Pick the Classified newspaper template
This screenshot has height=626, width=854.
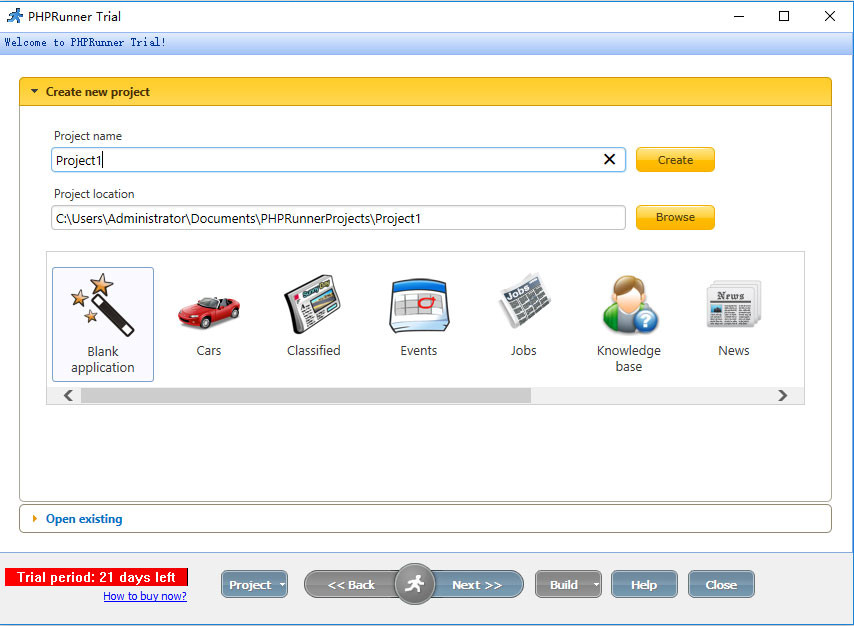pos(313,306)
